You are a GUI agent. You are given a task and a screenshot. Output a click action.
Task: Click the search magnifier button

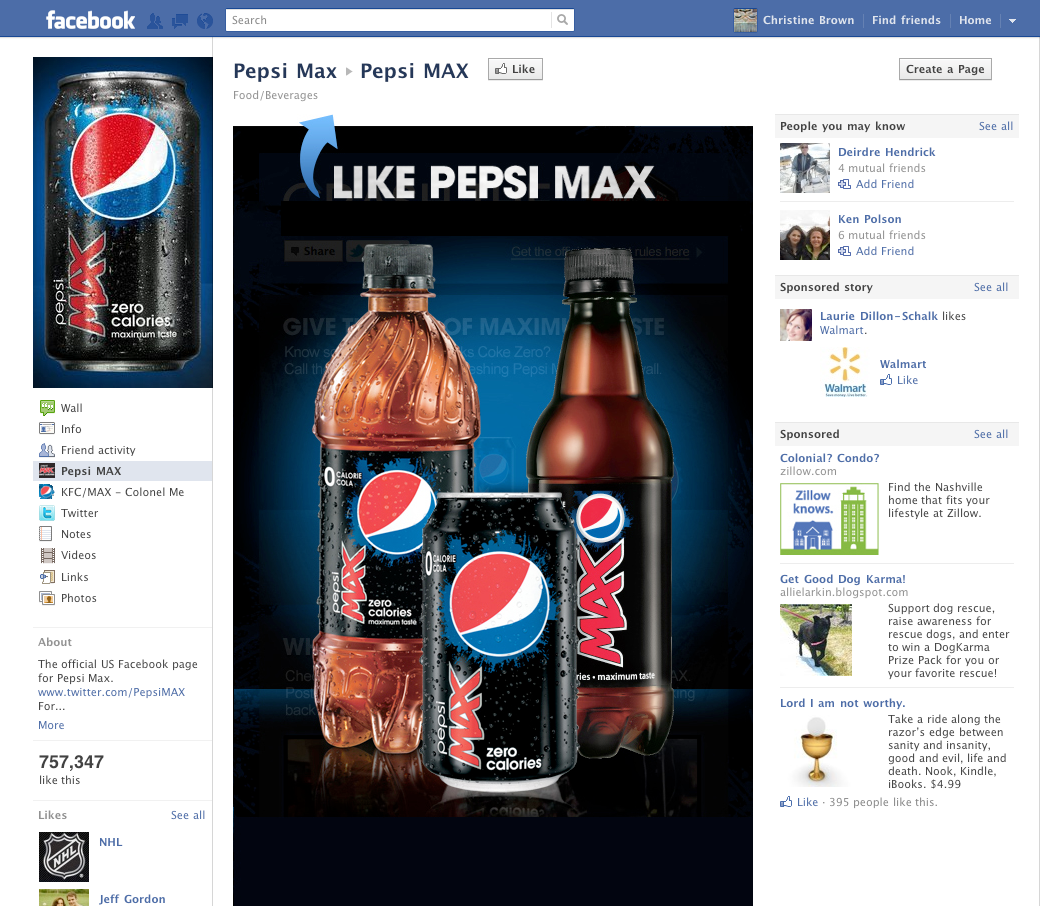(562, 20)
